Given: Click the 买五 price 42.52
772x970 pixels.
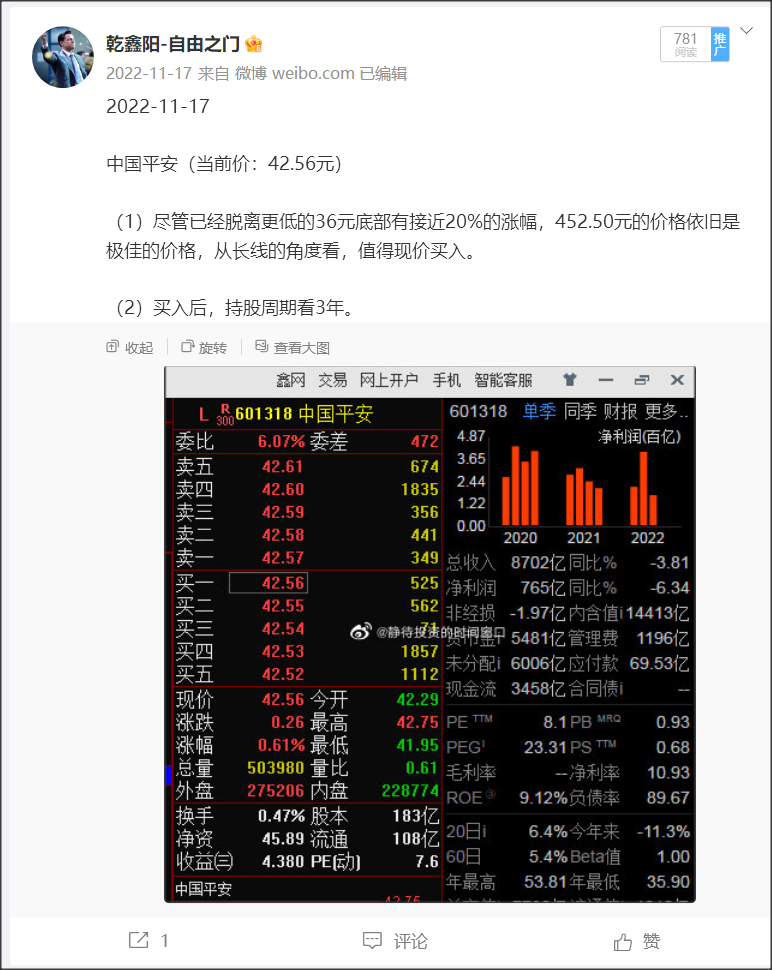Looking at the screenshot, I should coord(283,674).
